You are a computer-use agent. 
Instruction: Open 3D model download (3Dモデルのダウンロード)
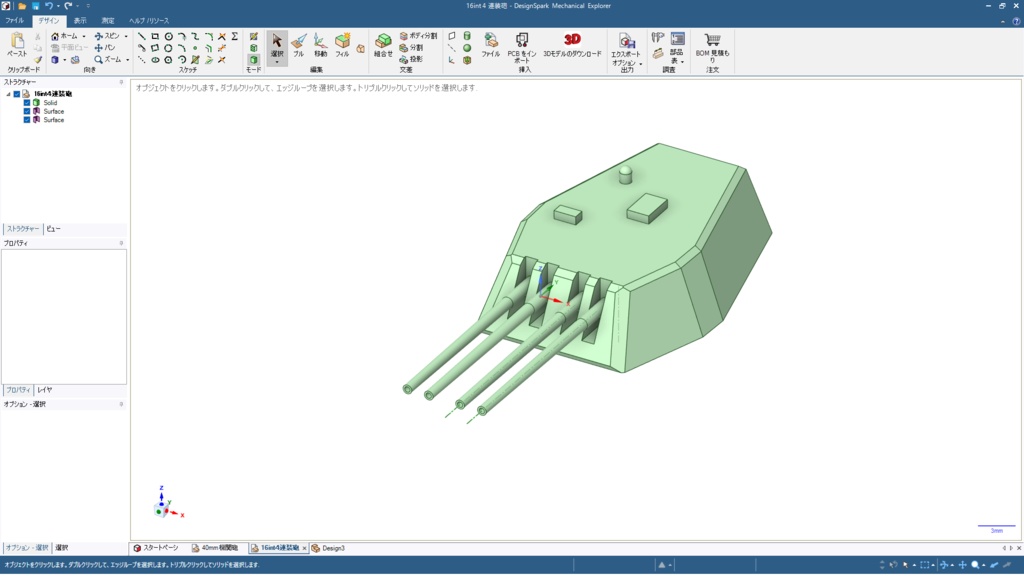[572, 45]
